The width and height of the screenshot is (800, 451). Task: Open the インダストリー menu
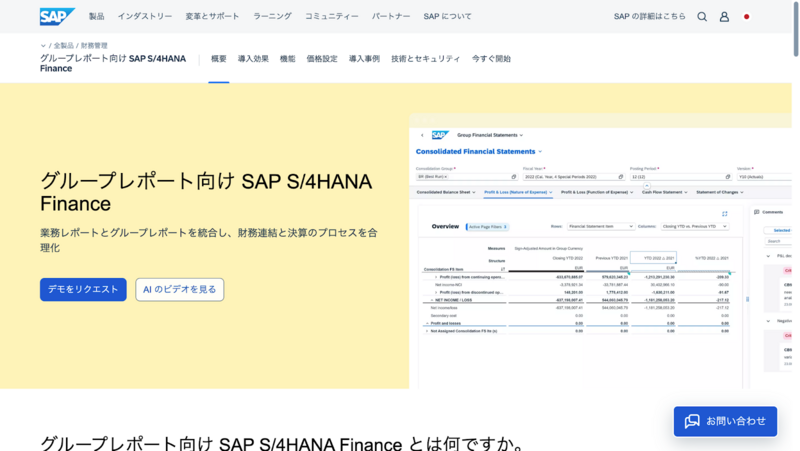click(145, 16)
